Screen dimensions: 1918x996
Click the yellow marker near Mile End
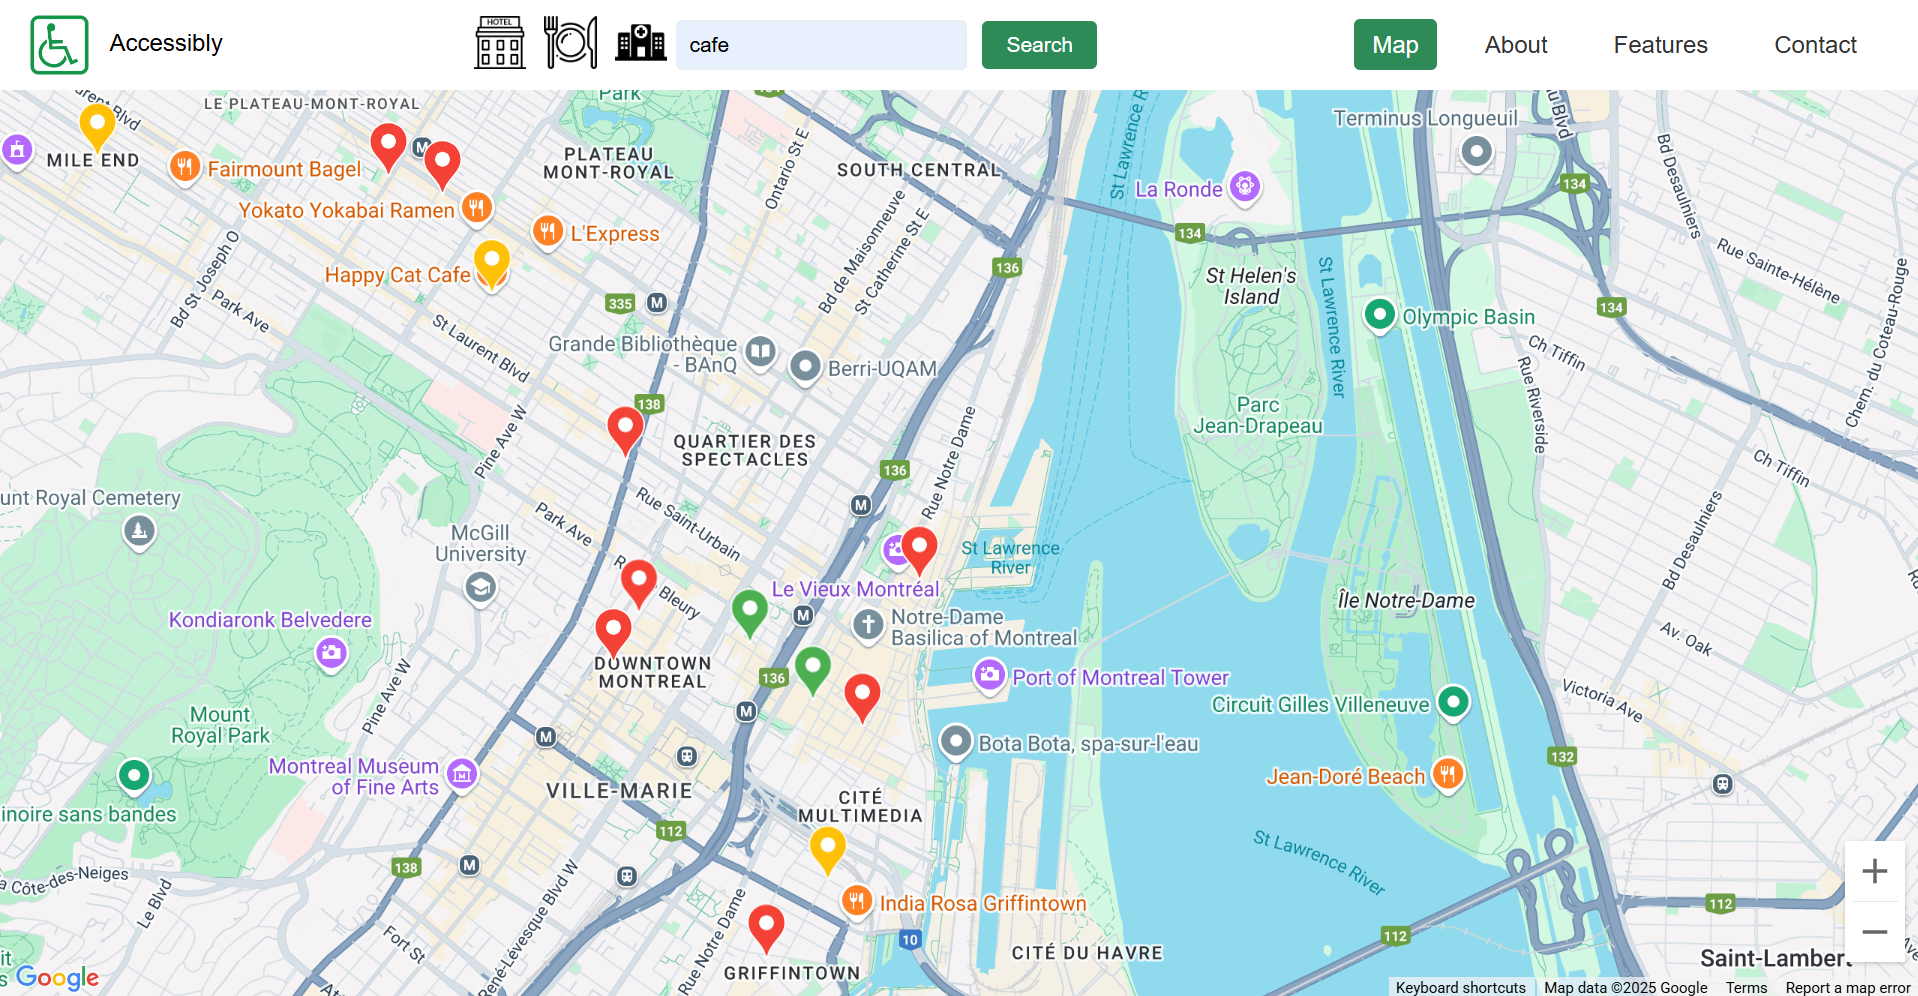(x=97, y=127)
